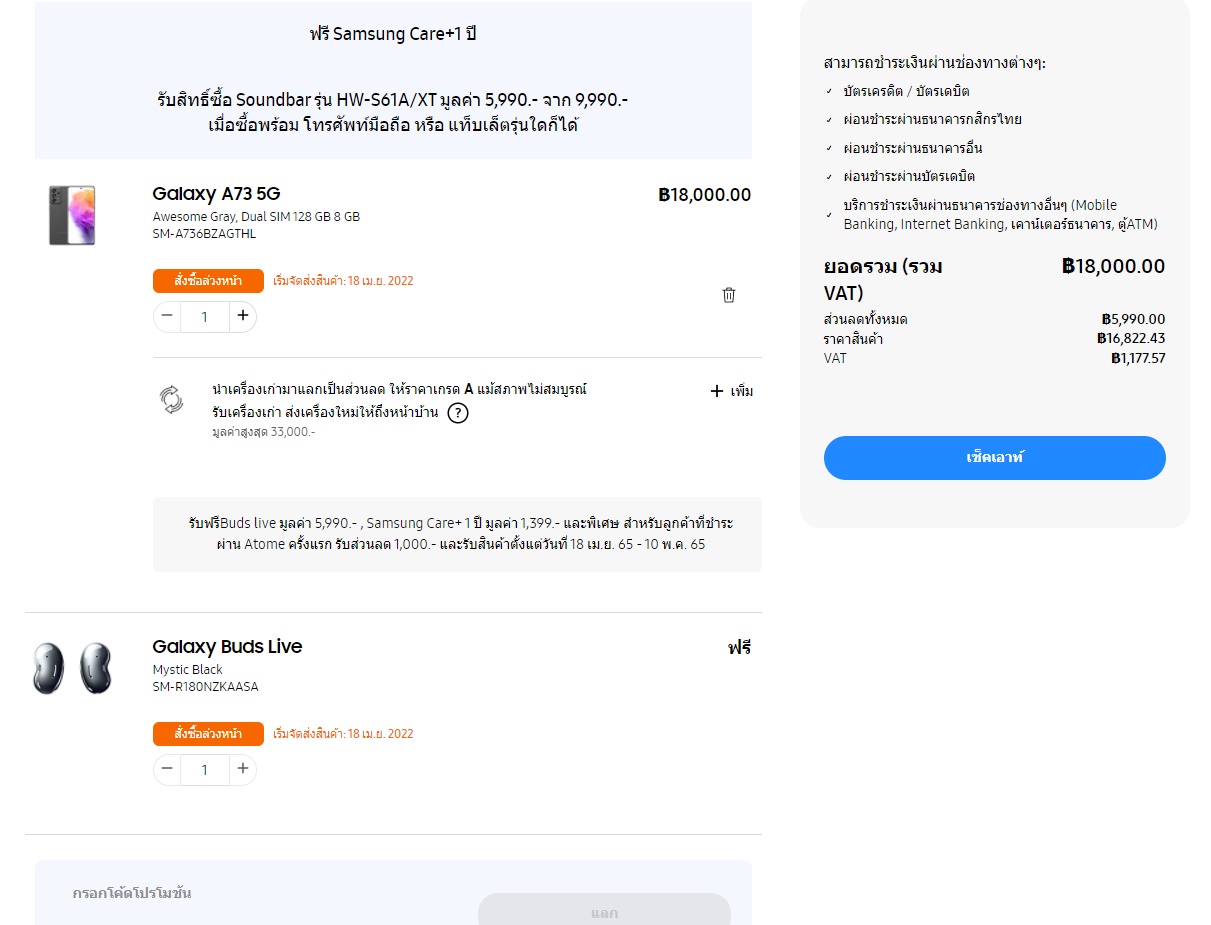
Task: Increase Galaxy Buds Live quantity with plus
Action: click(243, 769)
